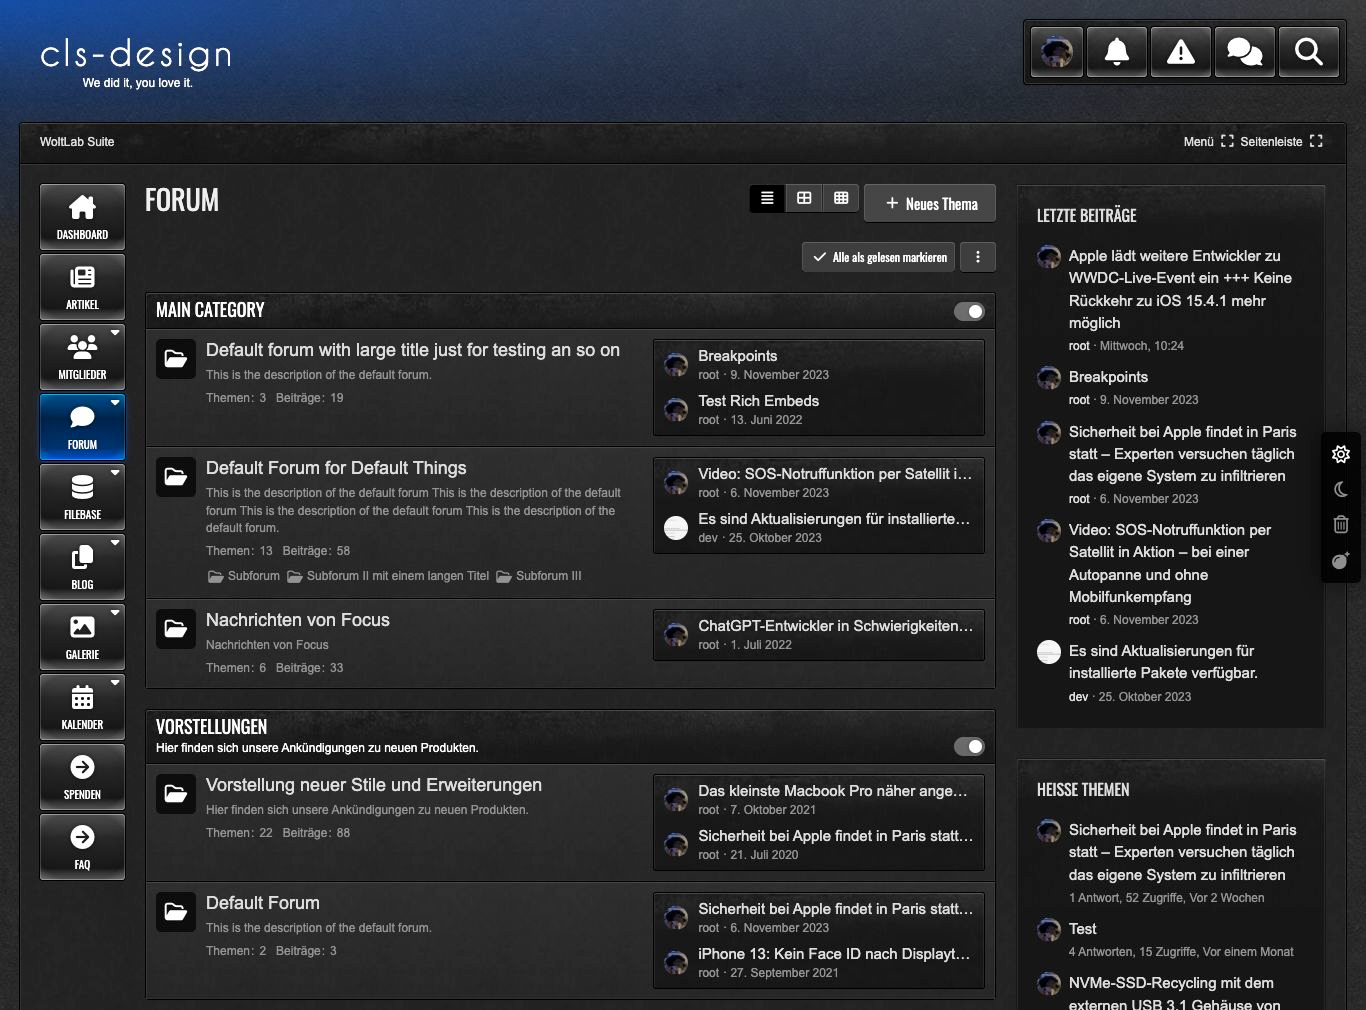Click the moderation warning triangle icon

point(1181,51)
